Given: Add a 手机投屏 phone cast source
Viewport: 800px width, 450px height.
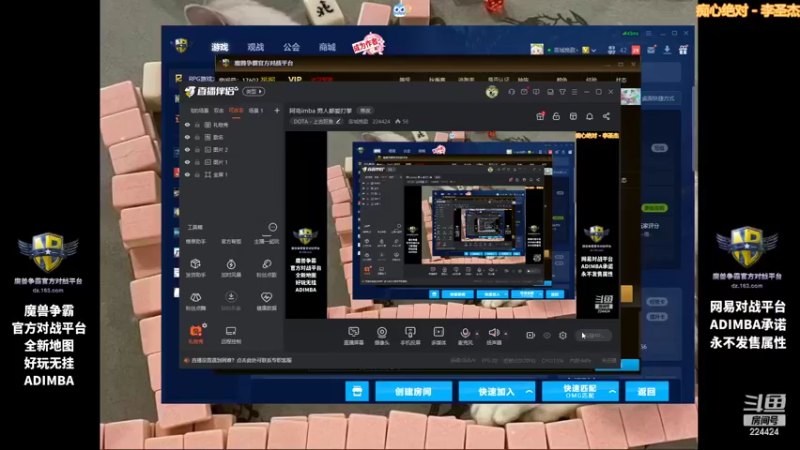Looking at the screenshot, I should coord(410,336).
